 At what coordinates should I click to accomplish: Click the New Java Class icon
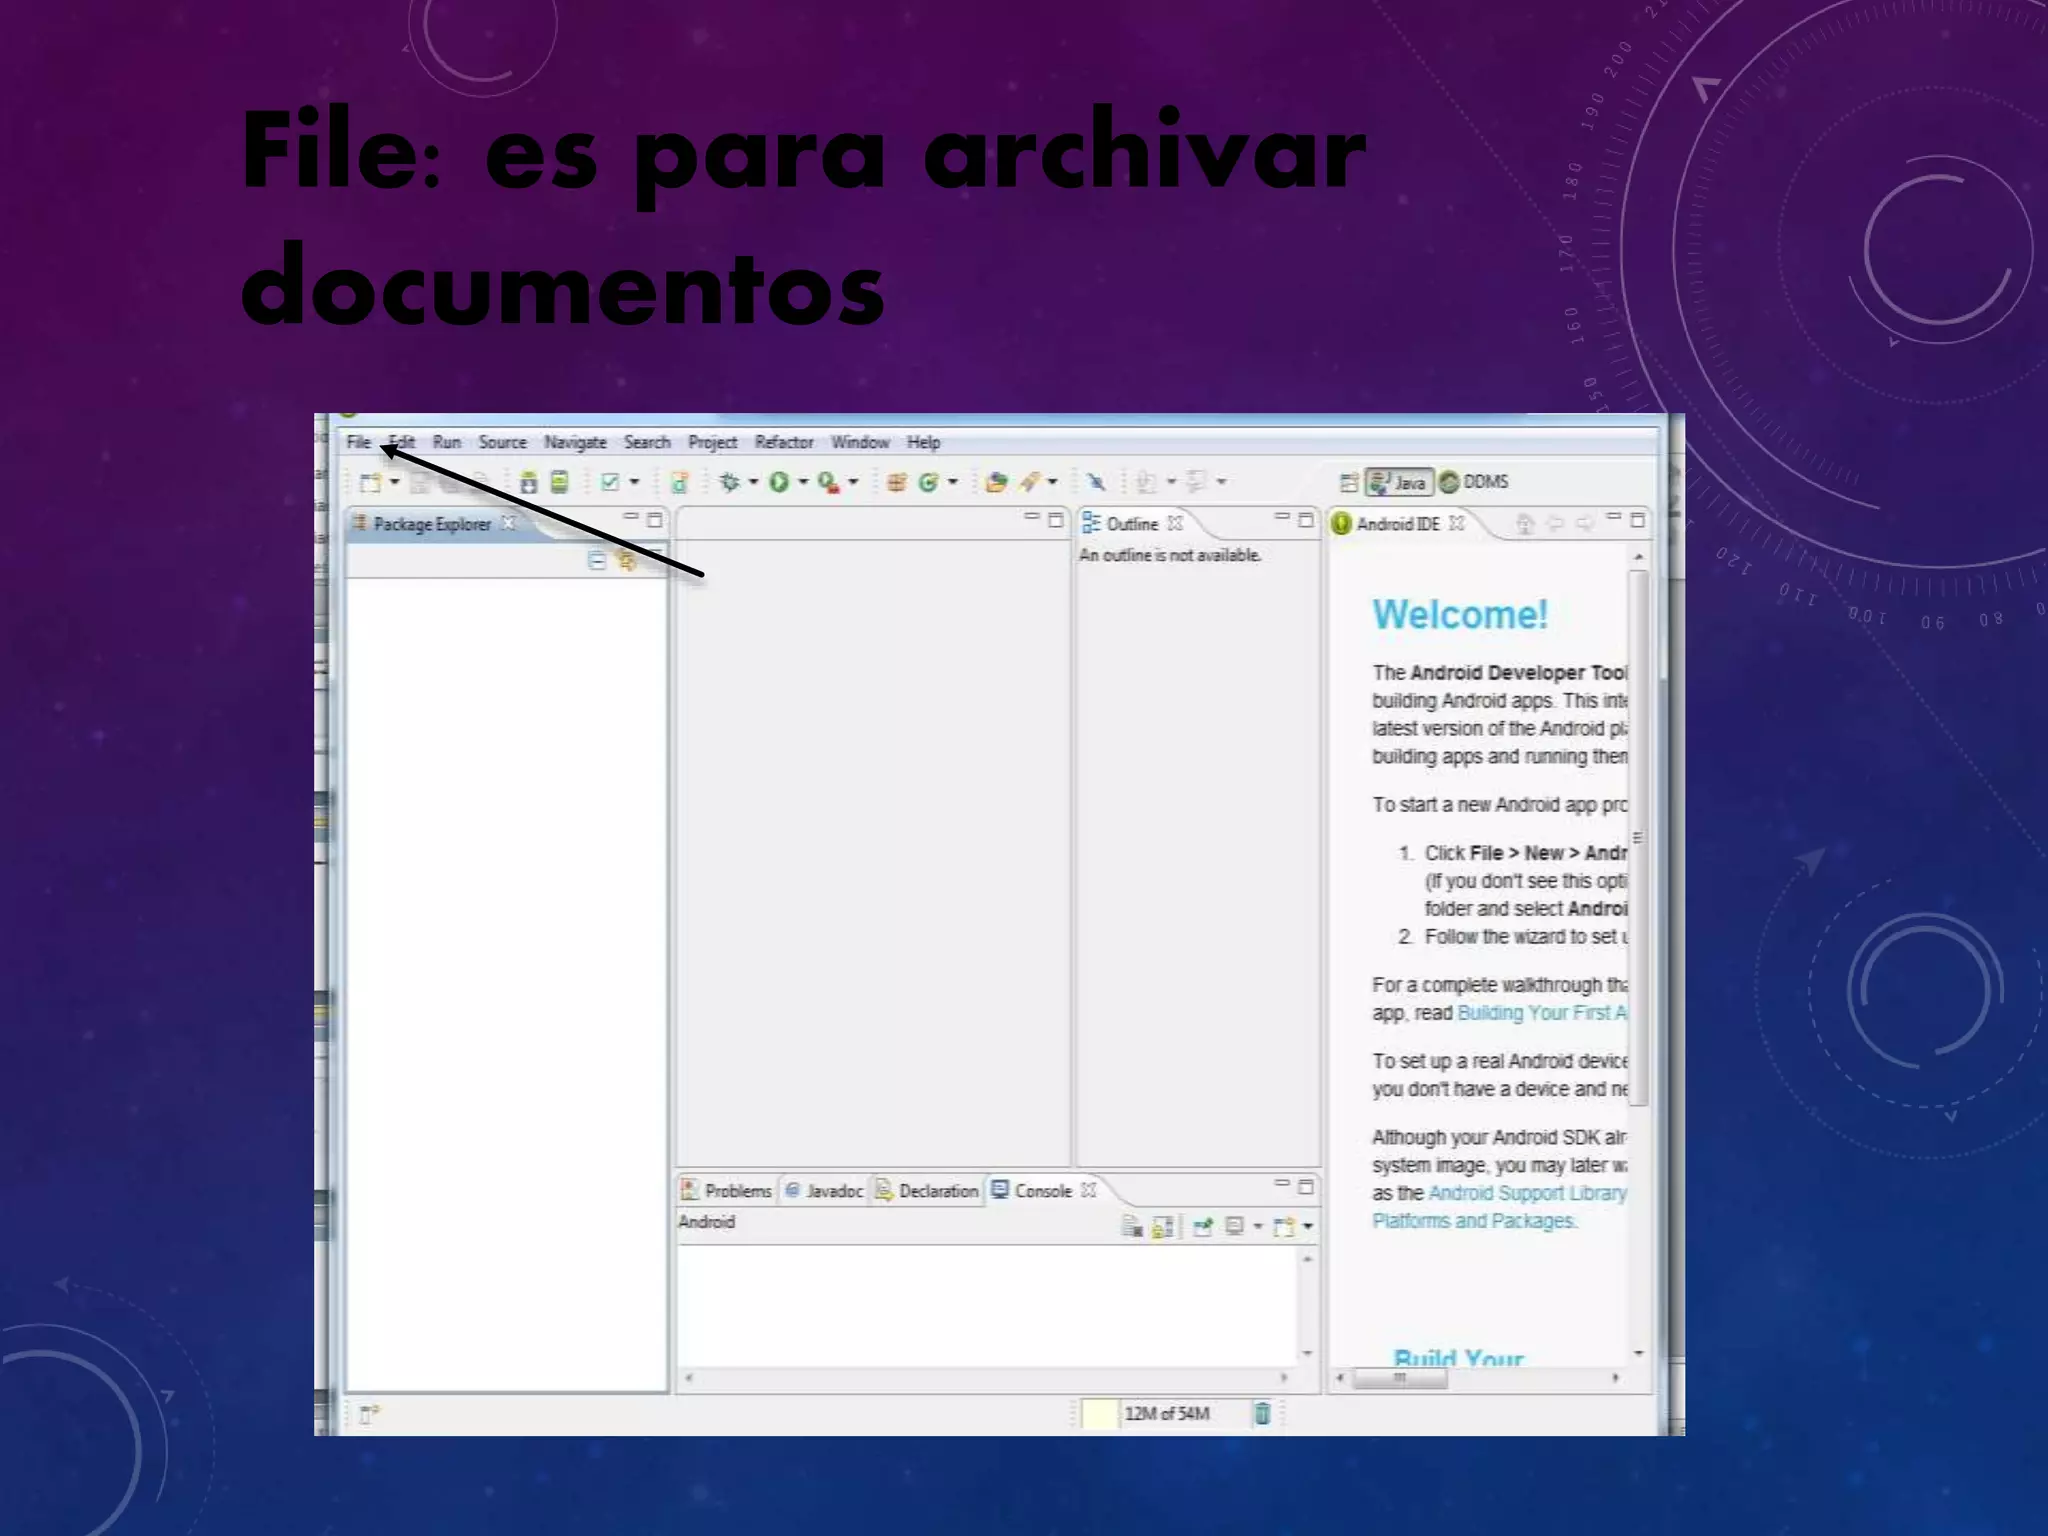tap(928, 483)
